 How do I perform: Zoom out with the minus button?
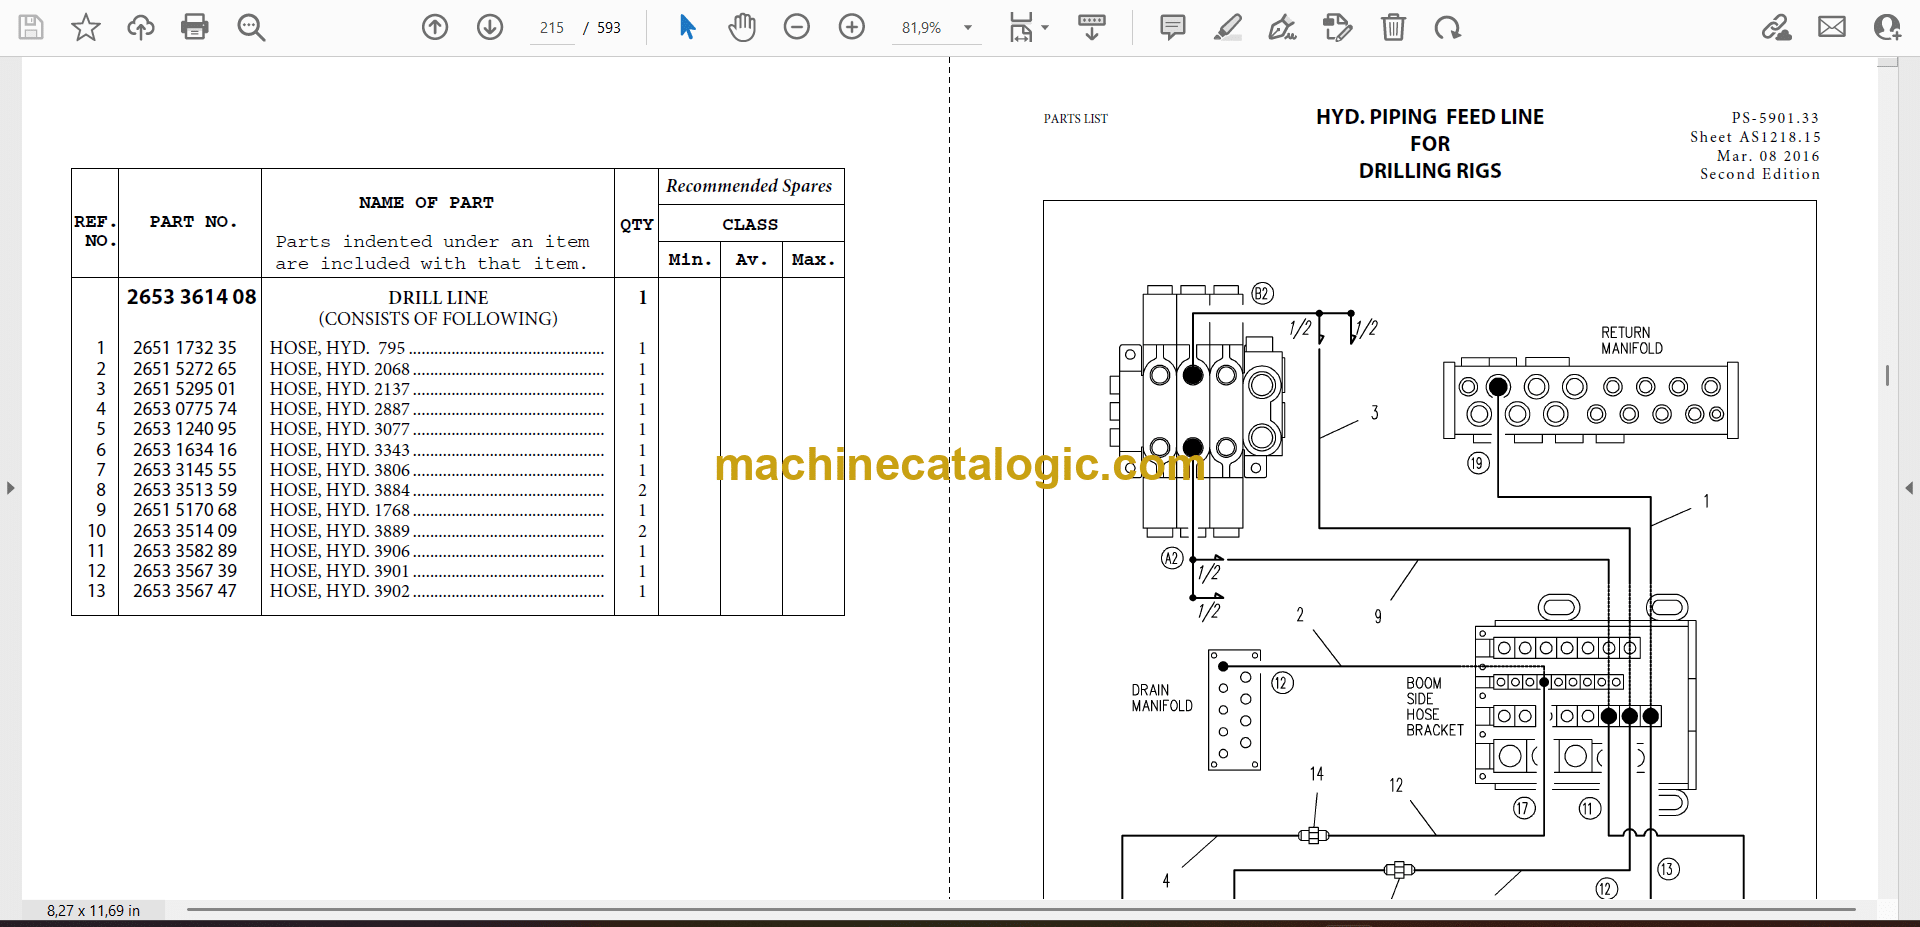pos(797,27)
